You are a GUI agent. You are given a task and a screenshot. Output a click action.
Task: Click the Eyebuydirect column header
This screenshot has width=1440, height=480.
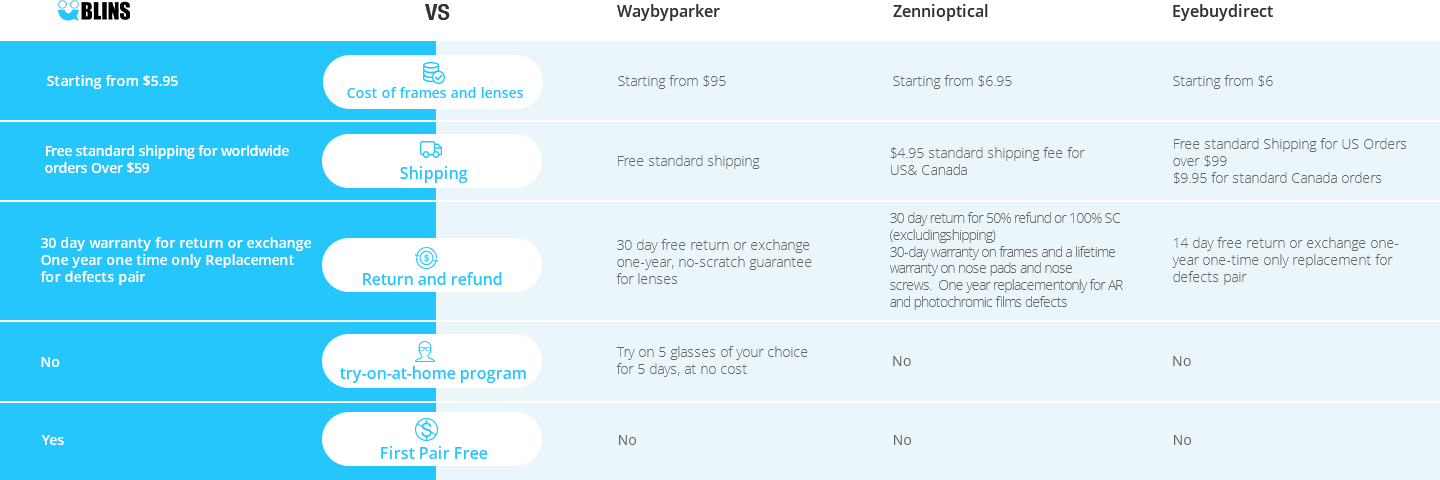[1222, 12]
